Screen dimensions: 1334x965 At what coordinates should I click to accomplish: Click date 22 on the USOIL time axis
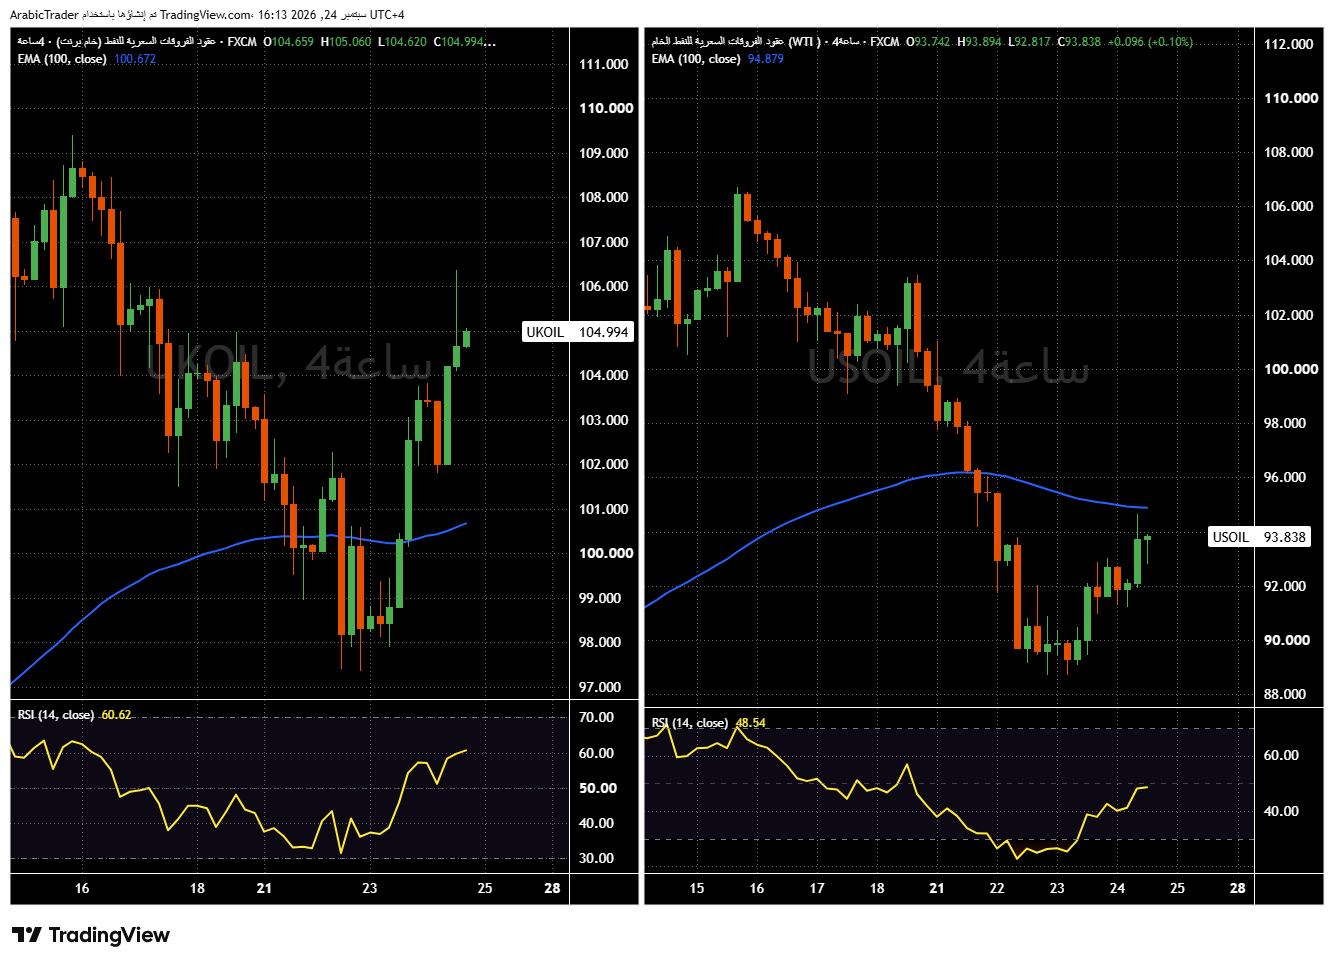(x=997, y=888)
